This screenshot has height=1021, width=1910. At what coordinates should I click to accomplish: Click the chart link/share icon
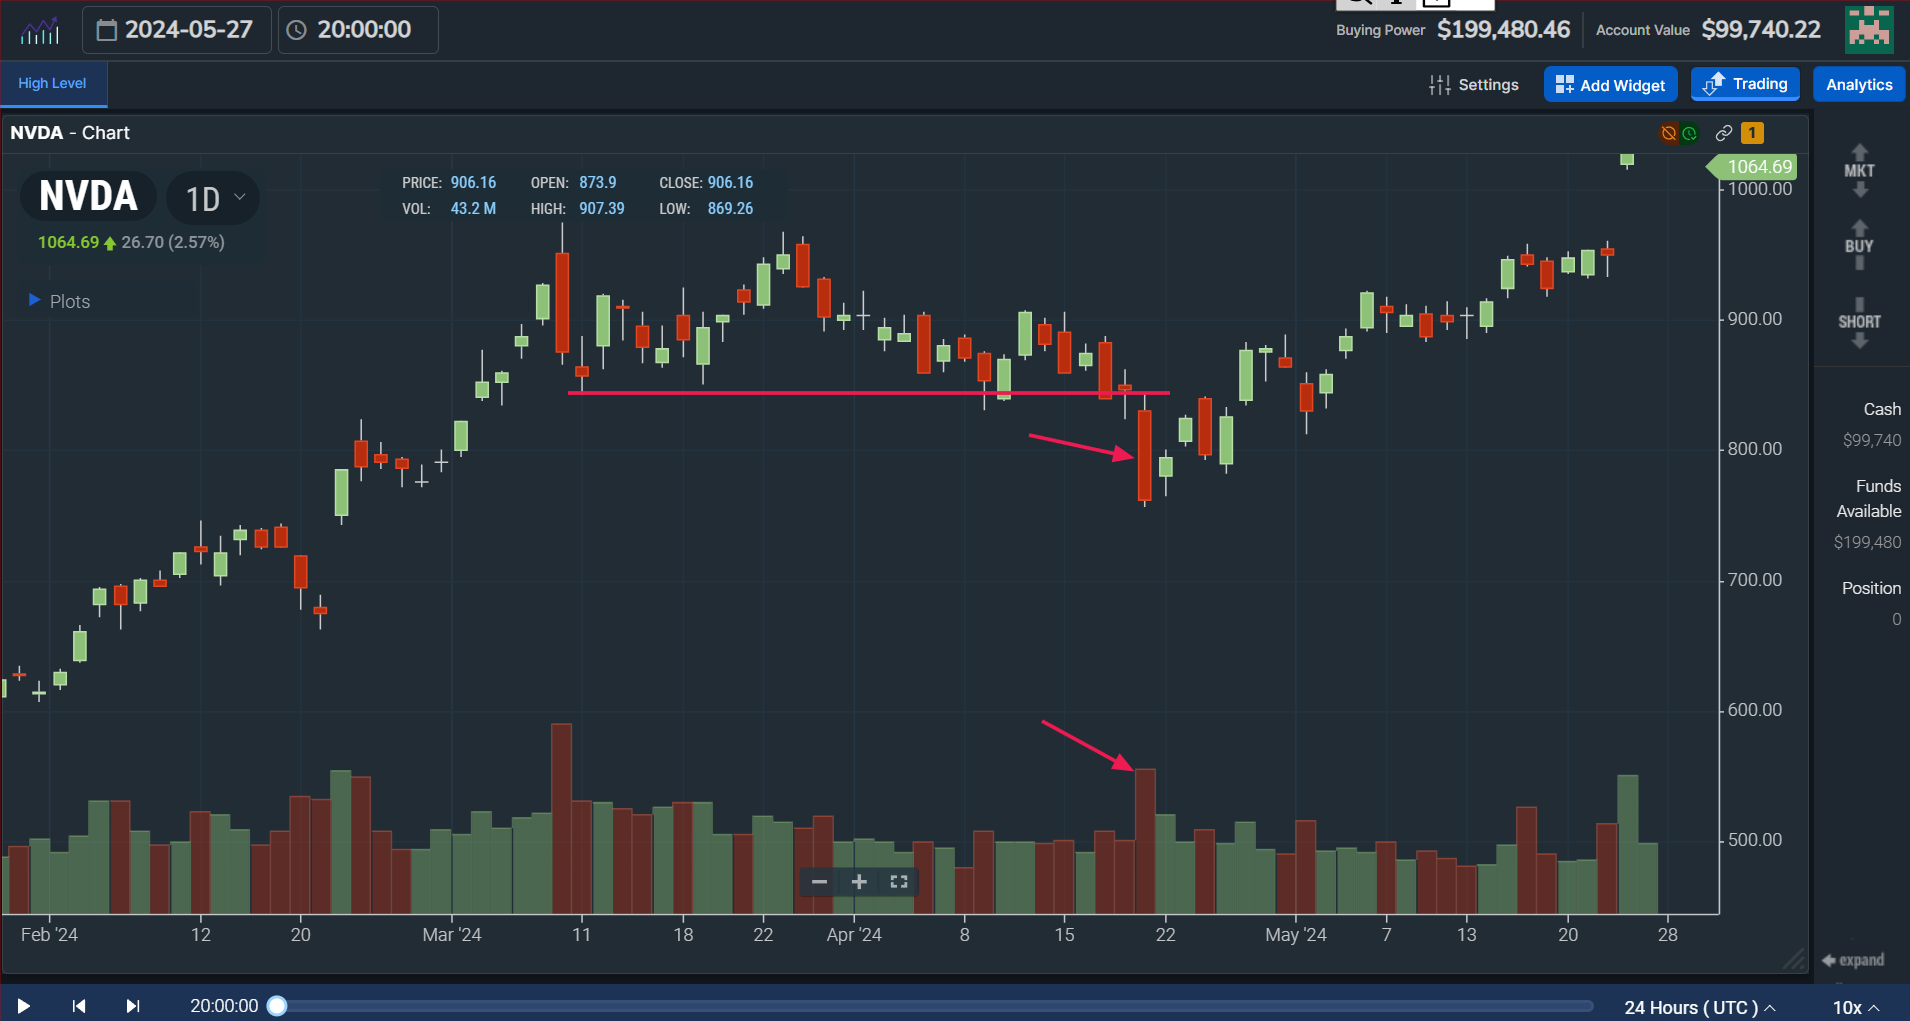tap(1723, 132)
